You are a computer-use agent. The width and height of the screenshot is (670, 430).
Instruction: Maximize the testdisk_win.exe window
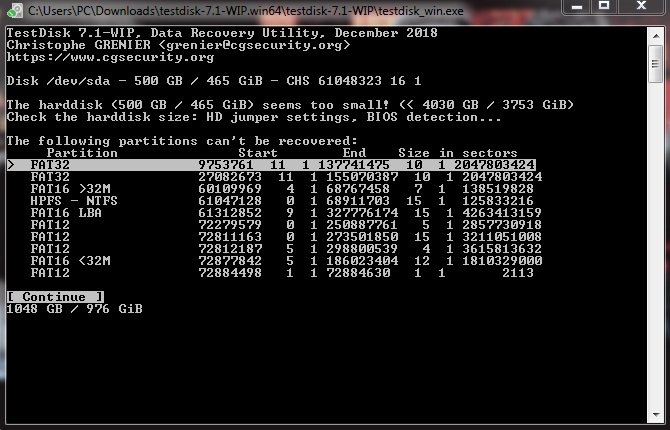tap(604, 6)
